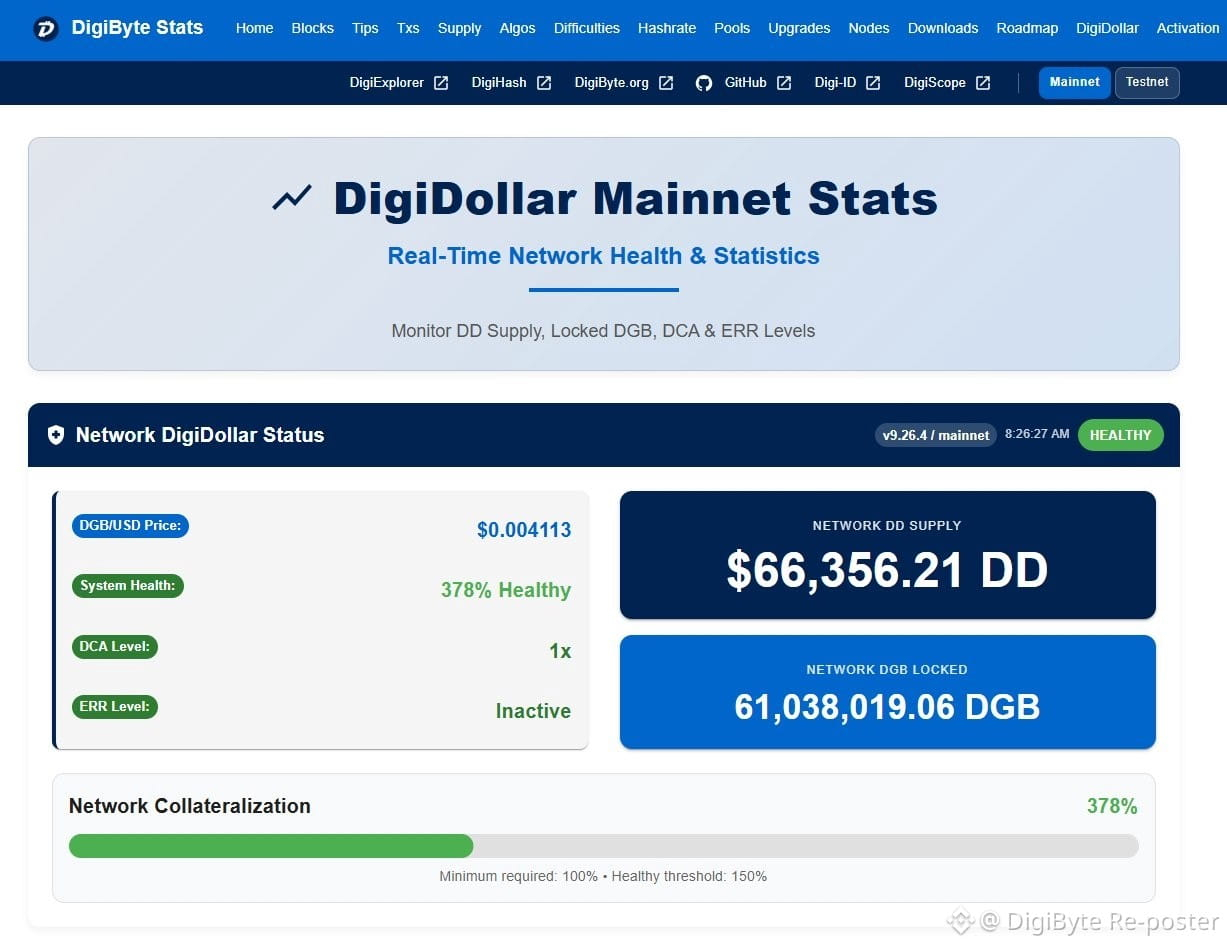Click the DCA Level label badge
The image size is (1227, 946).
pos(115,646)
